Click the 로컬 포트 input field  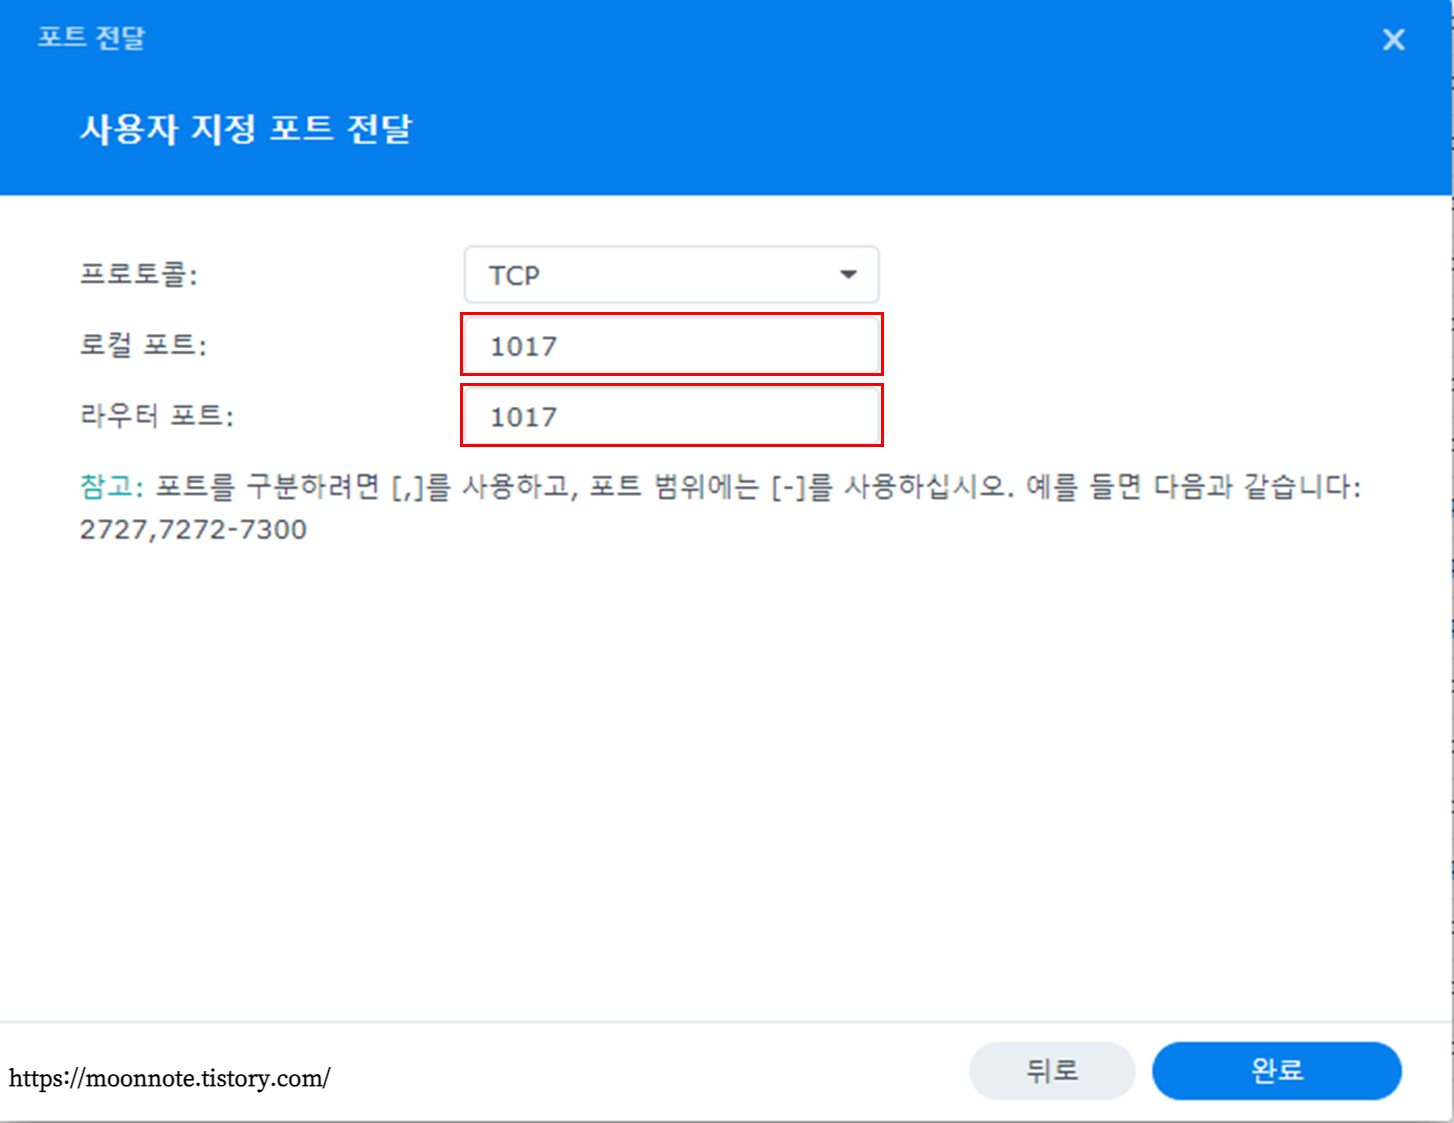pyautogui.click(x=671, y=345)
